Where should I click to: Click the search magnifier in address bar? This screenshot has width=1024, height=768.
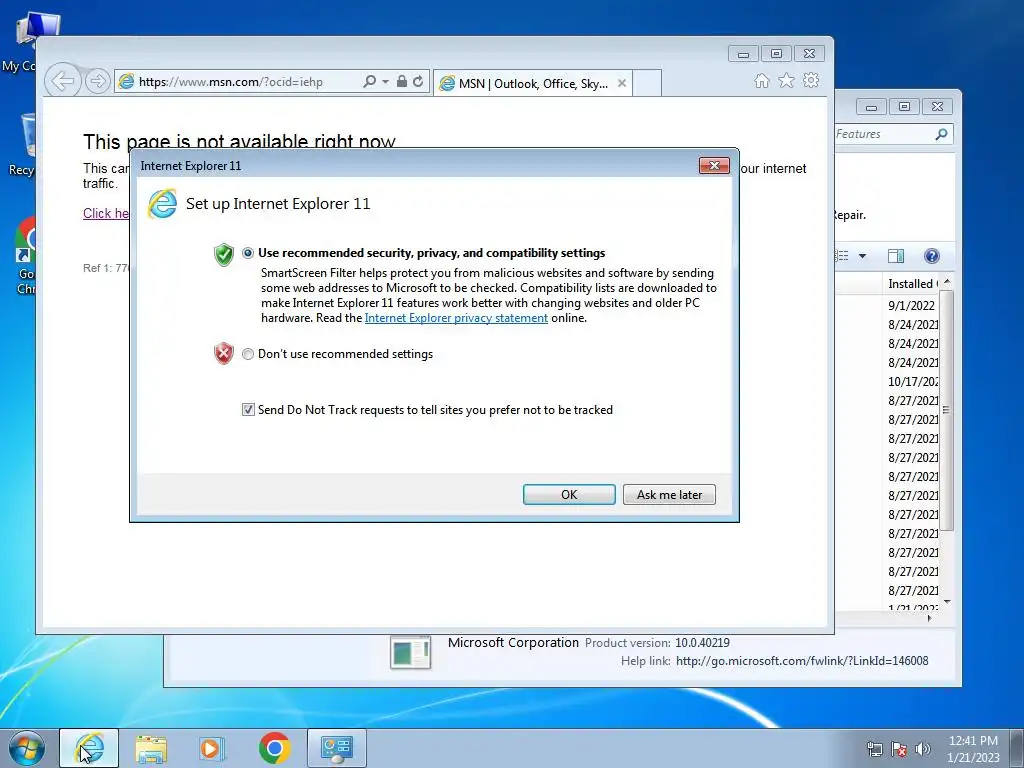click(x=369, y=82)
